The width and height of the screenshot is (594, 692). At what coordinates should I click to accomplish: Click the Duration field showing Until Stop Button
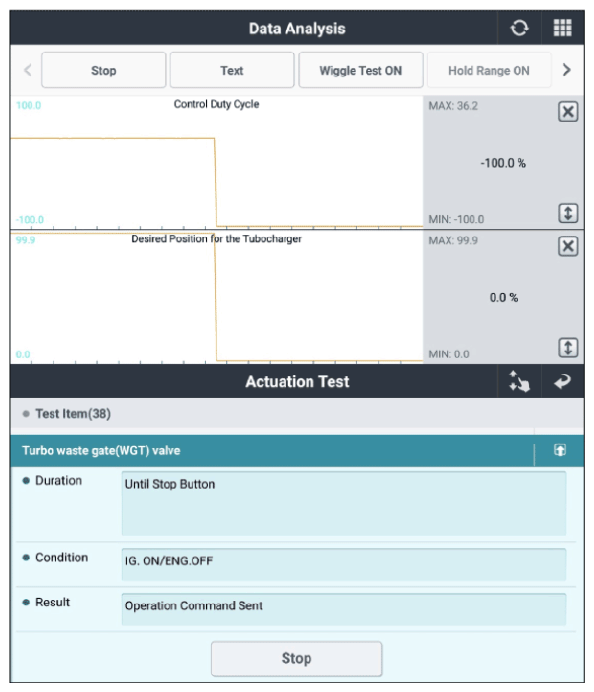click(x=344, y=504)
